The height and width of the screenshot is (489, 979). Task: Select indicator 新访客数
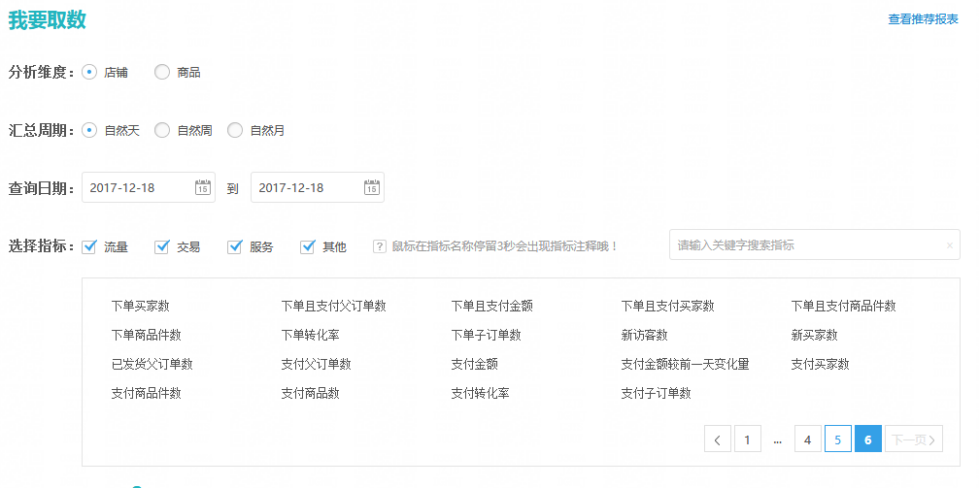pyautogui.click(x=644, y=335)
